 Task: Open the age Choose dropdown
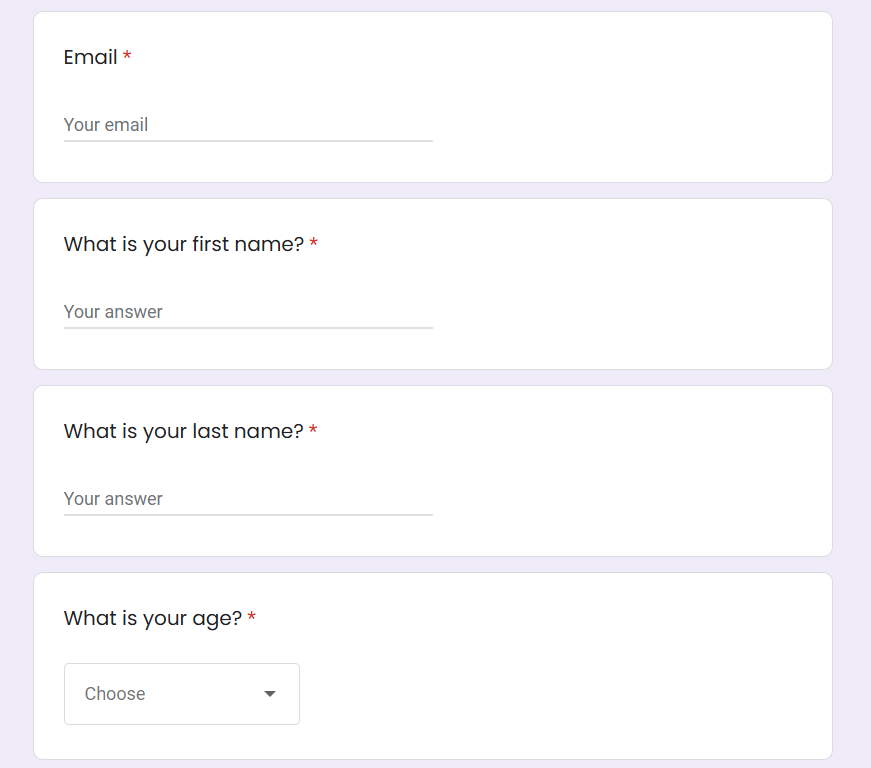click(182, 694)
